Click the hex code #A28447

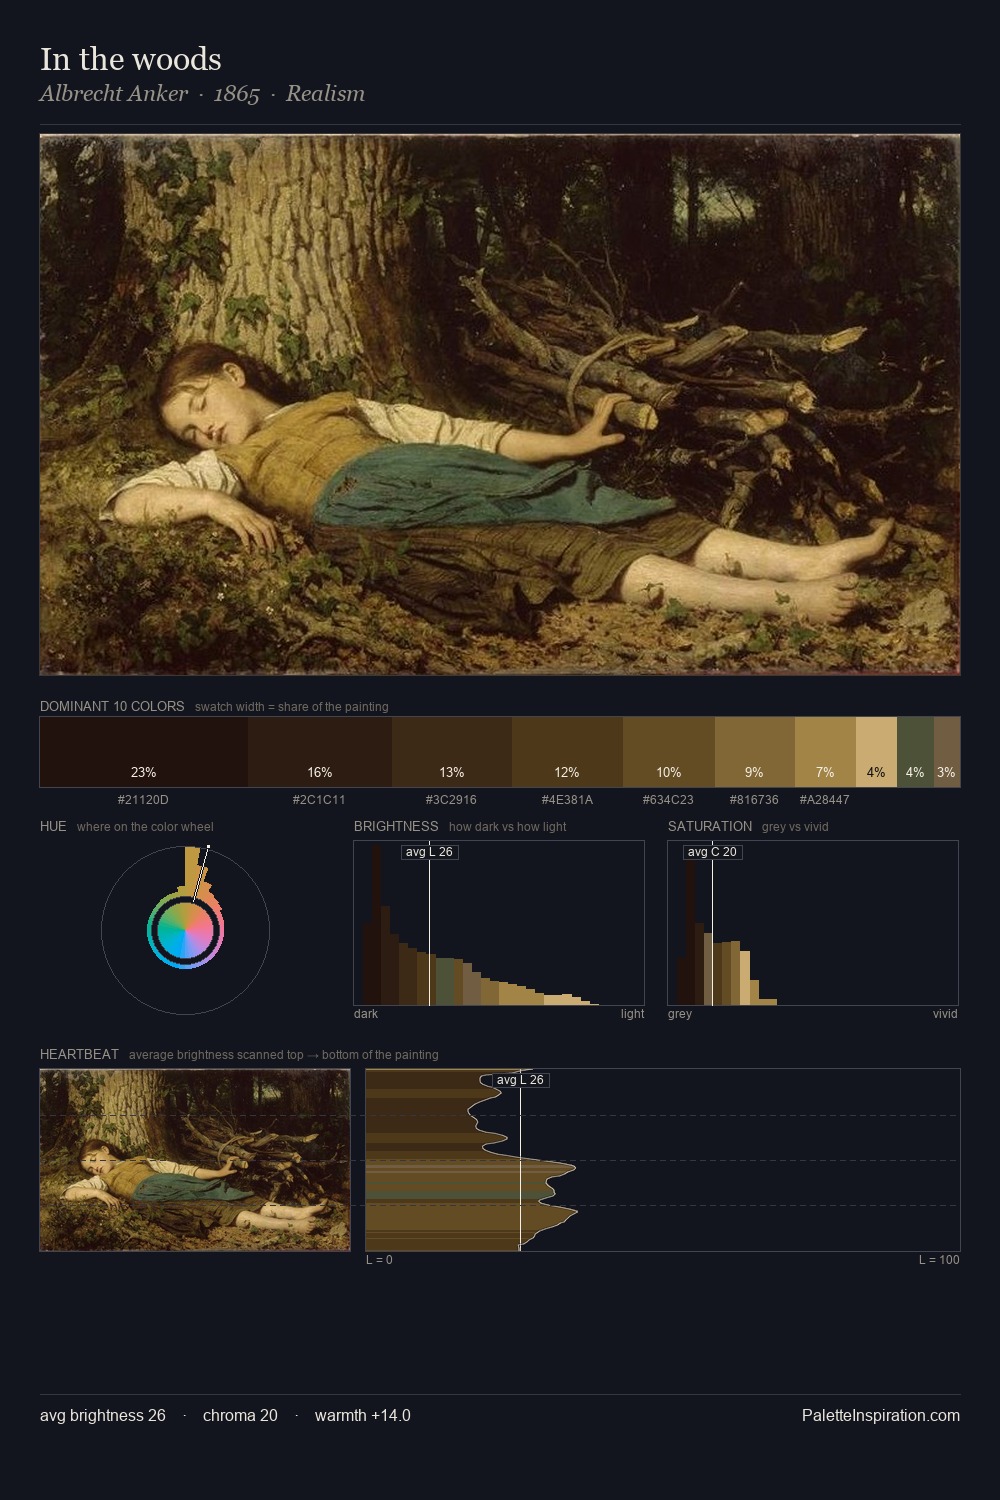[825, 800]
